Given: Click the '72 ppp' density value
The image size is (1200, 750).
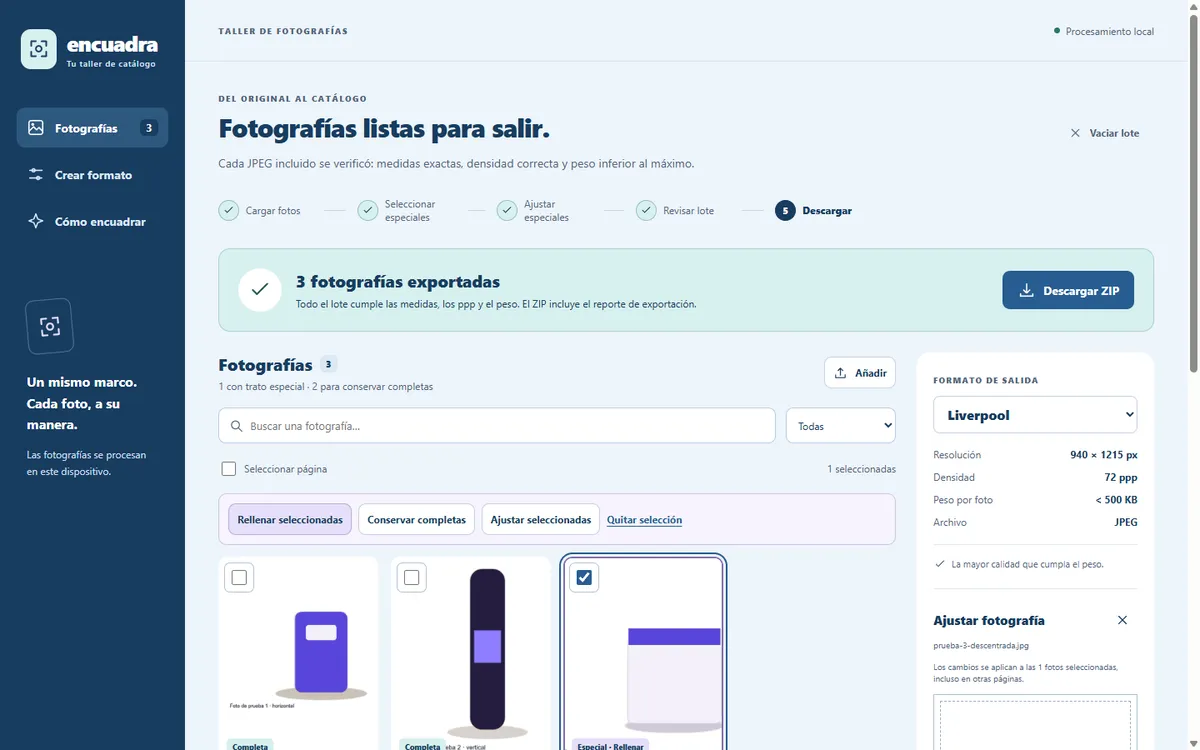Looking at the screenshot, I should pos(1120,478).
